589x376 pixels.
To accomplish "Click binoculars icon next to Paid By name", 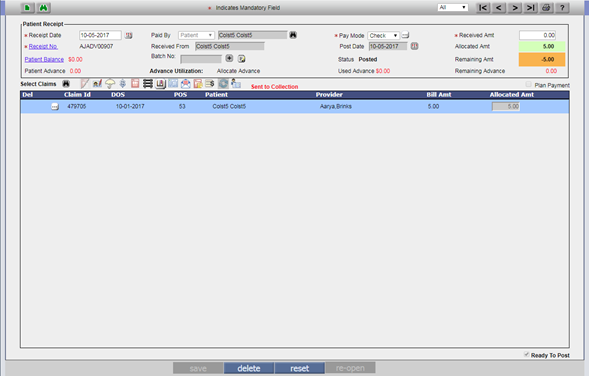I will (x=293, y=35).
